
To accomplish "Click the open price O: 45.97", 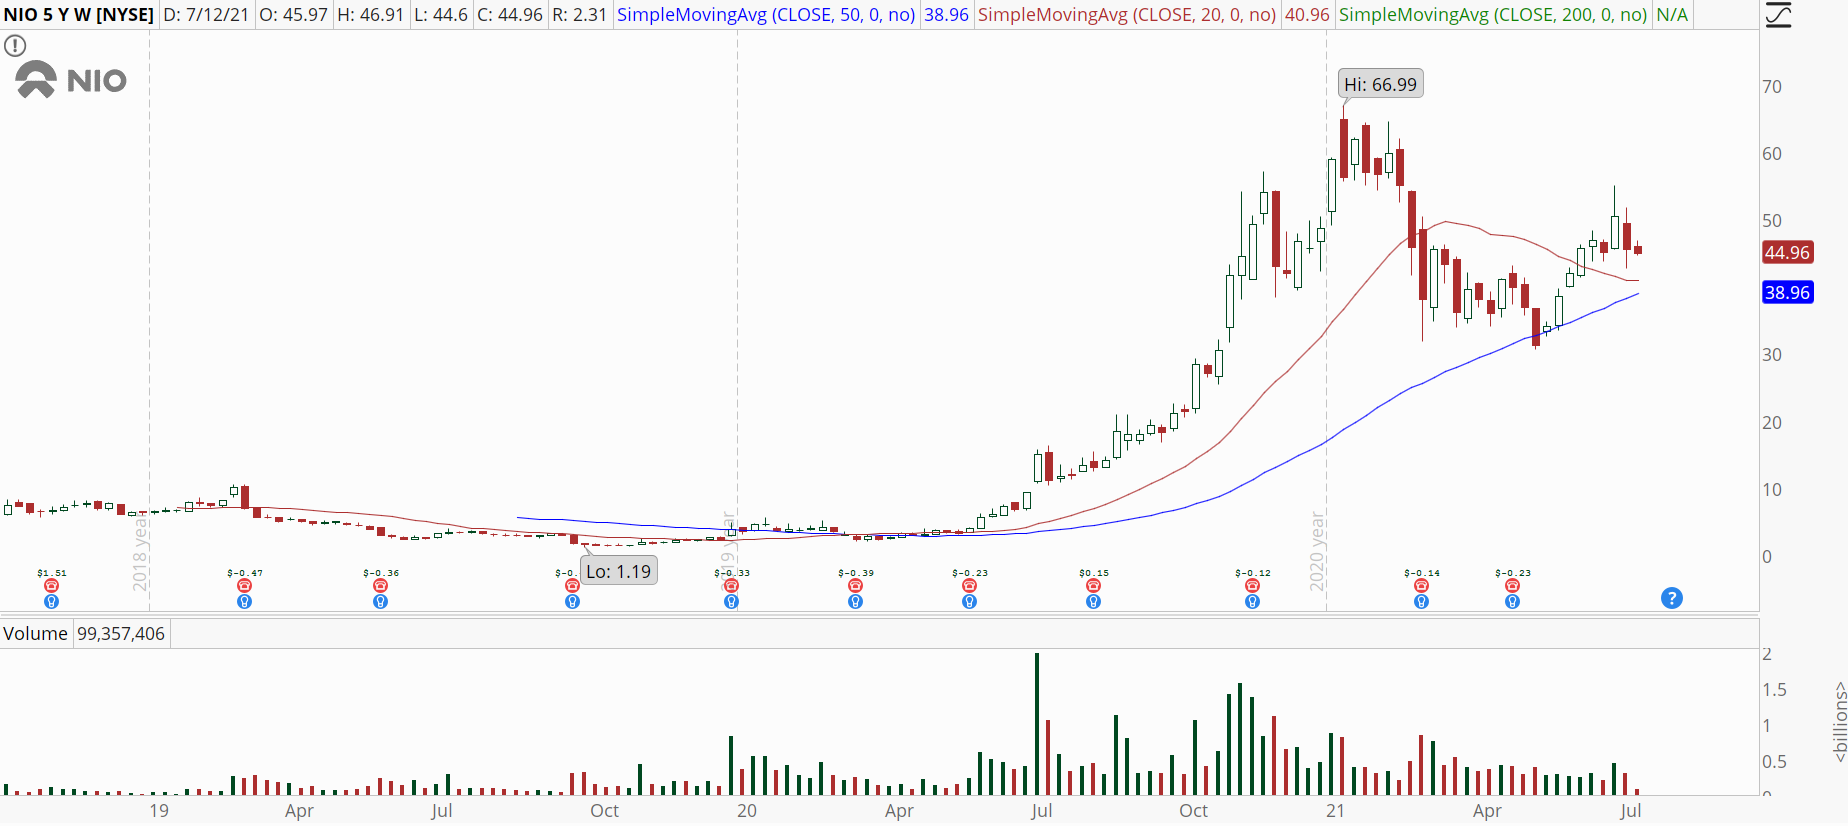I will click(x=294, y=15).
